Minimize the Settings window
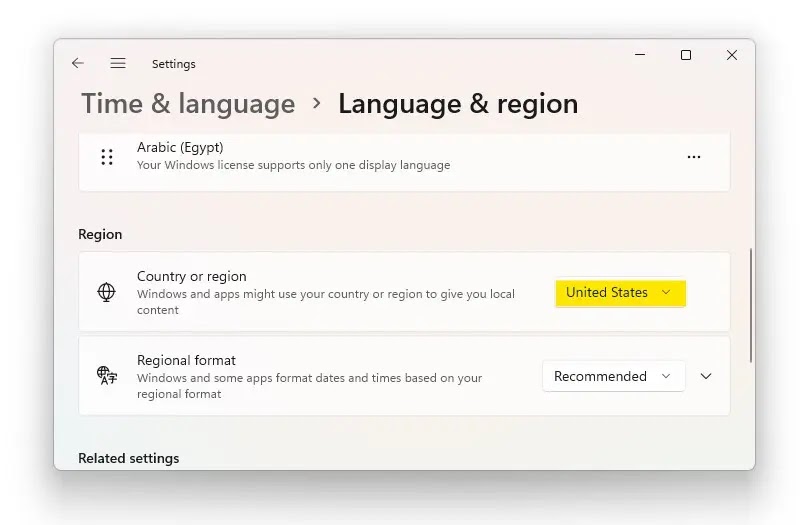This screenshot has width=805, height=525. tap(640, 54)
